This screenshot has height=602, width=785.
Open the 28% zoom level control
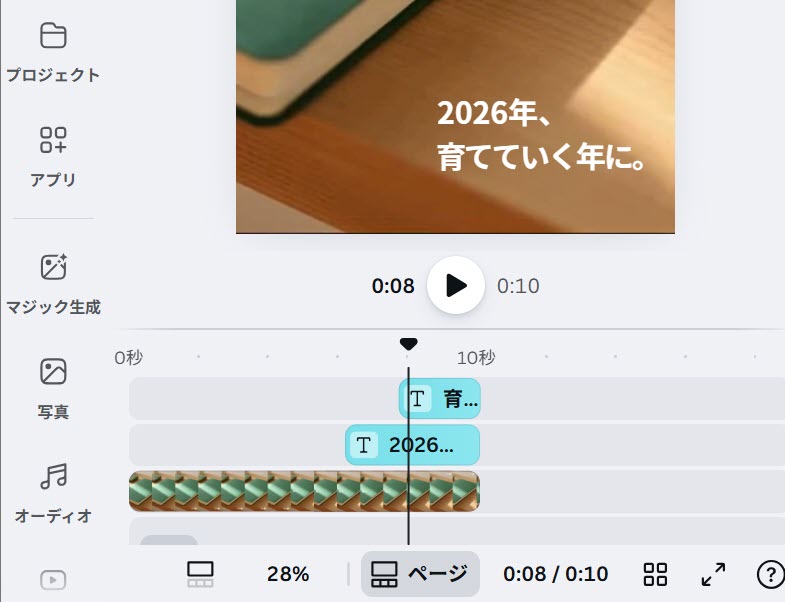[288, 574]
